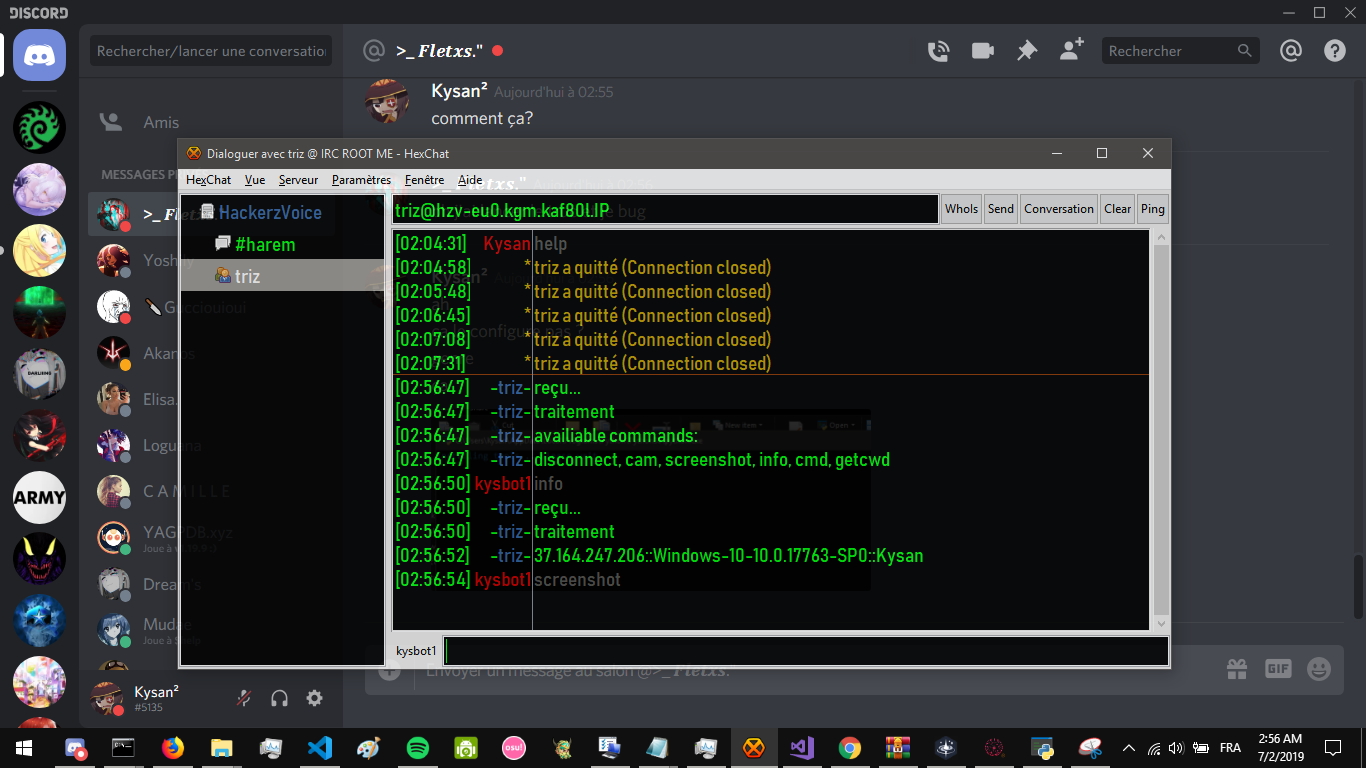Open the volume control in system tray

point(1176,748)
